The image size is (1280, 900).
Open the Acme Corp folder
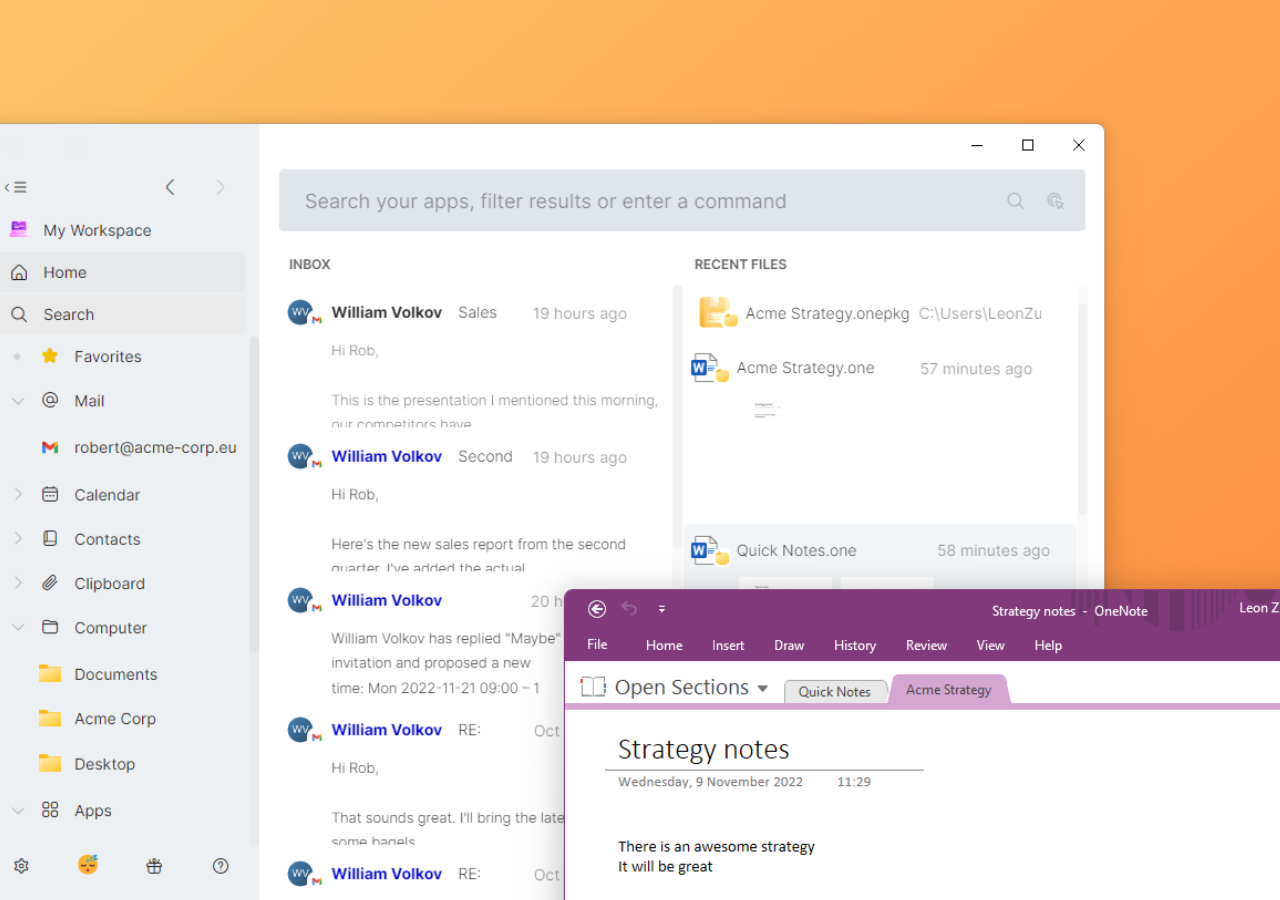(97, 718)
